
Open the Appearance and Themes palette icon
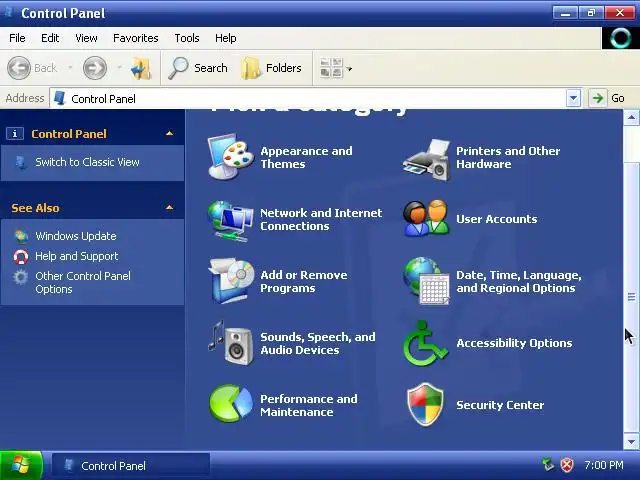tap(231, 157)
